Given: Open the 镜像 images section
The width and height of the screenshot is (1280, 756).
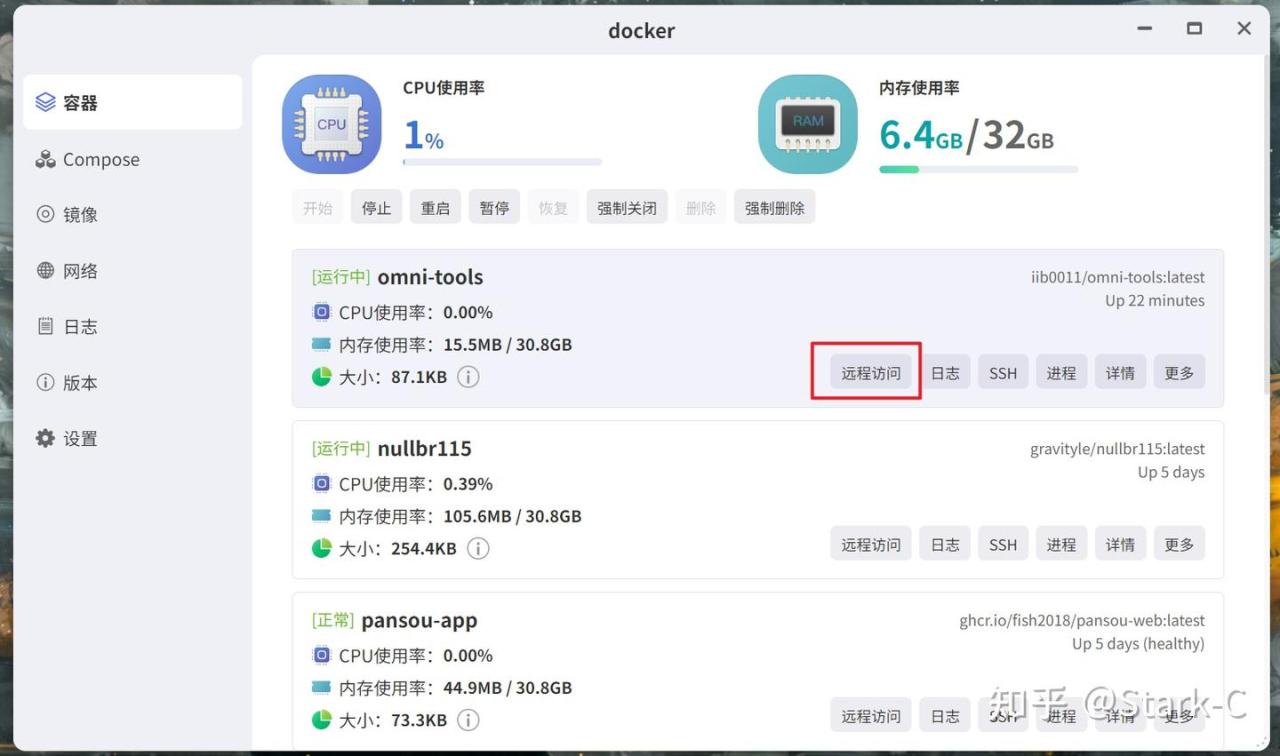Looking at the screenshot, I should point(68,214).
